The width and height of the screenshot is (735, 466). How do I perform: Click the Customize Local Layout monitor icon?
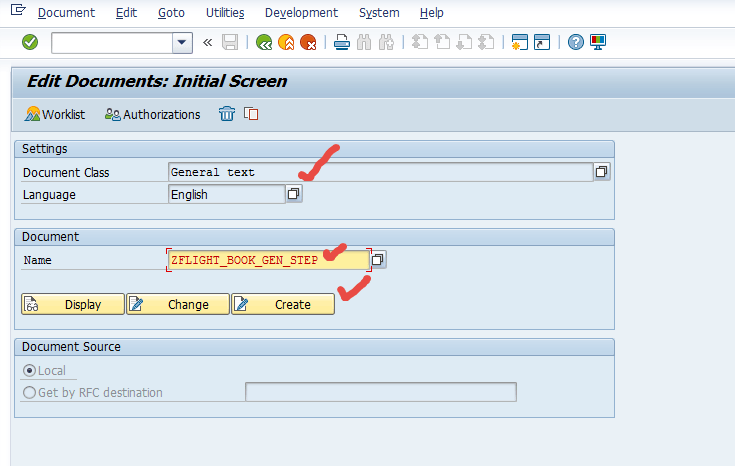click(x=598, y=42)
